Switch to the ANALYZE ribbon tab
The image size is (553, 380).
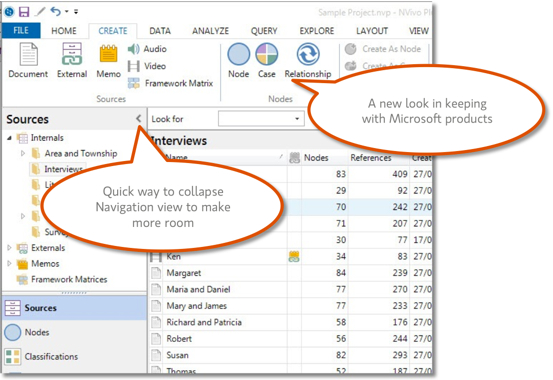point(211,31)
